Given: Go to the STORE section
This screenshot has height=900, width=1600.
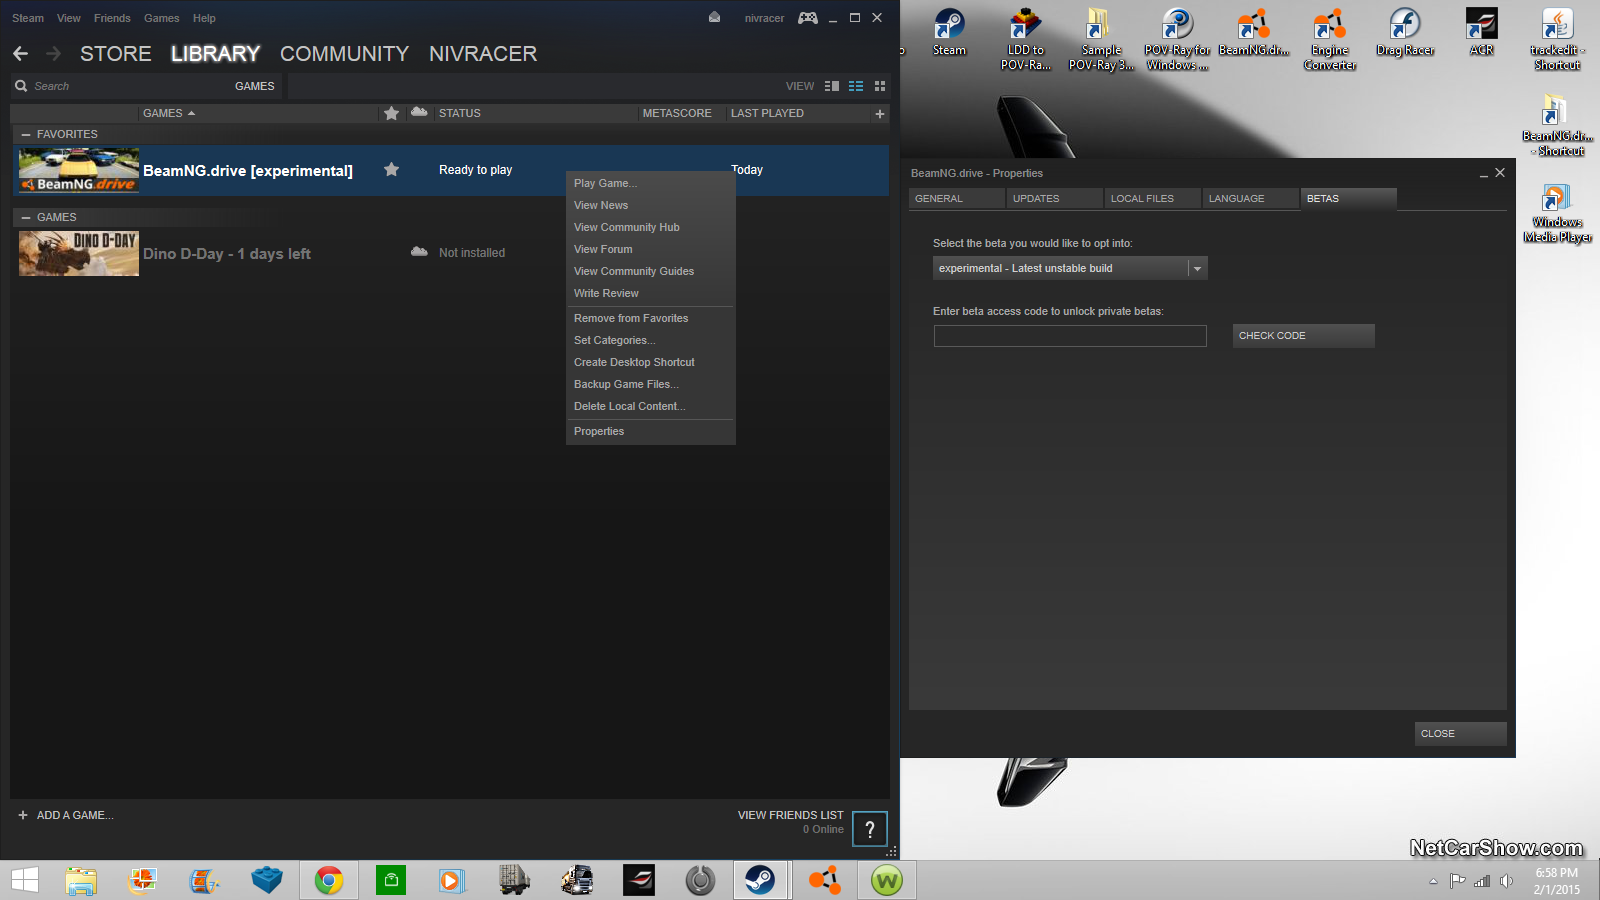Looking at the screenshot, I should (x=116, y=54).
